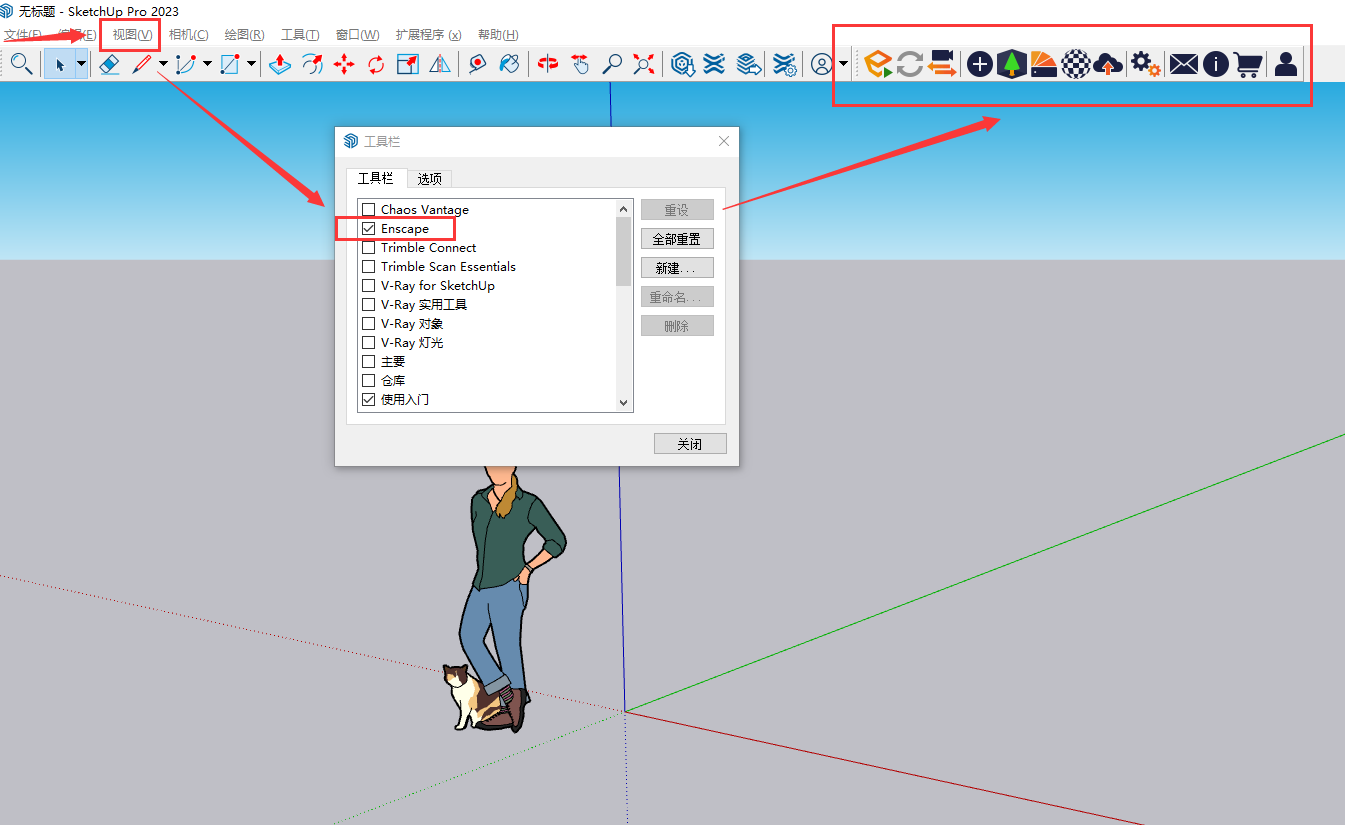Select the Move tool
The height and width of the screenshot is (825, 1345).
coord(344,63)
